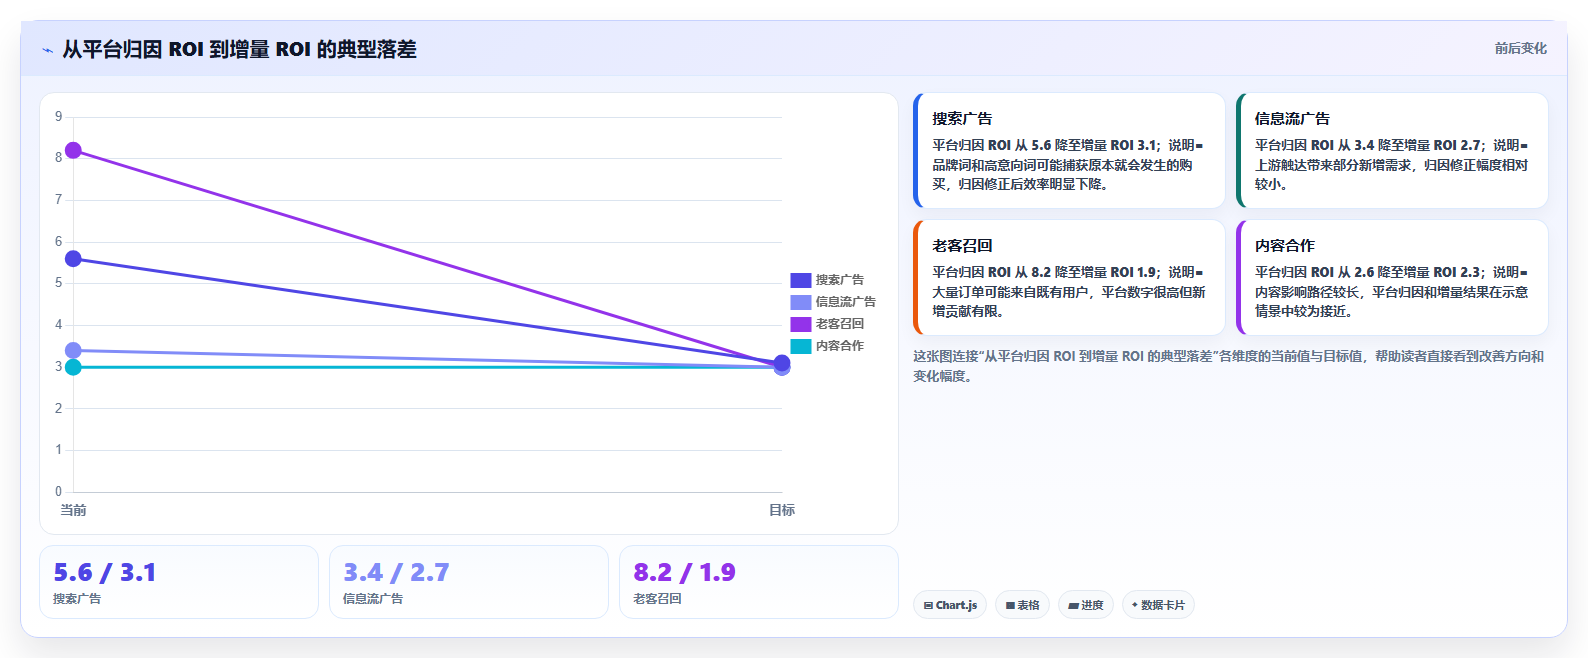Click the 当前 x-axis label

point(73,510)
